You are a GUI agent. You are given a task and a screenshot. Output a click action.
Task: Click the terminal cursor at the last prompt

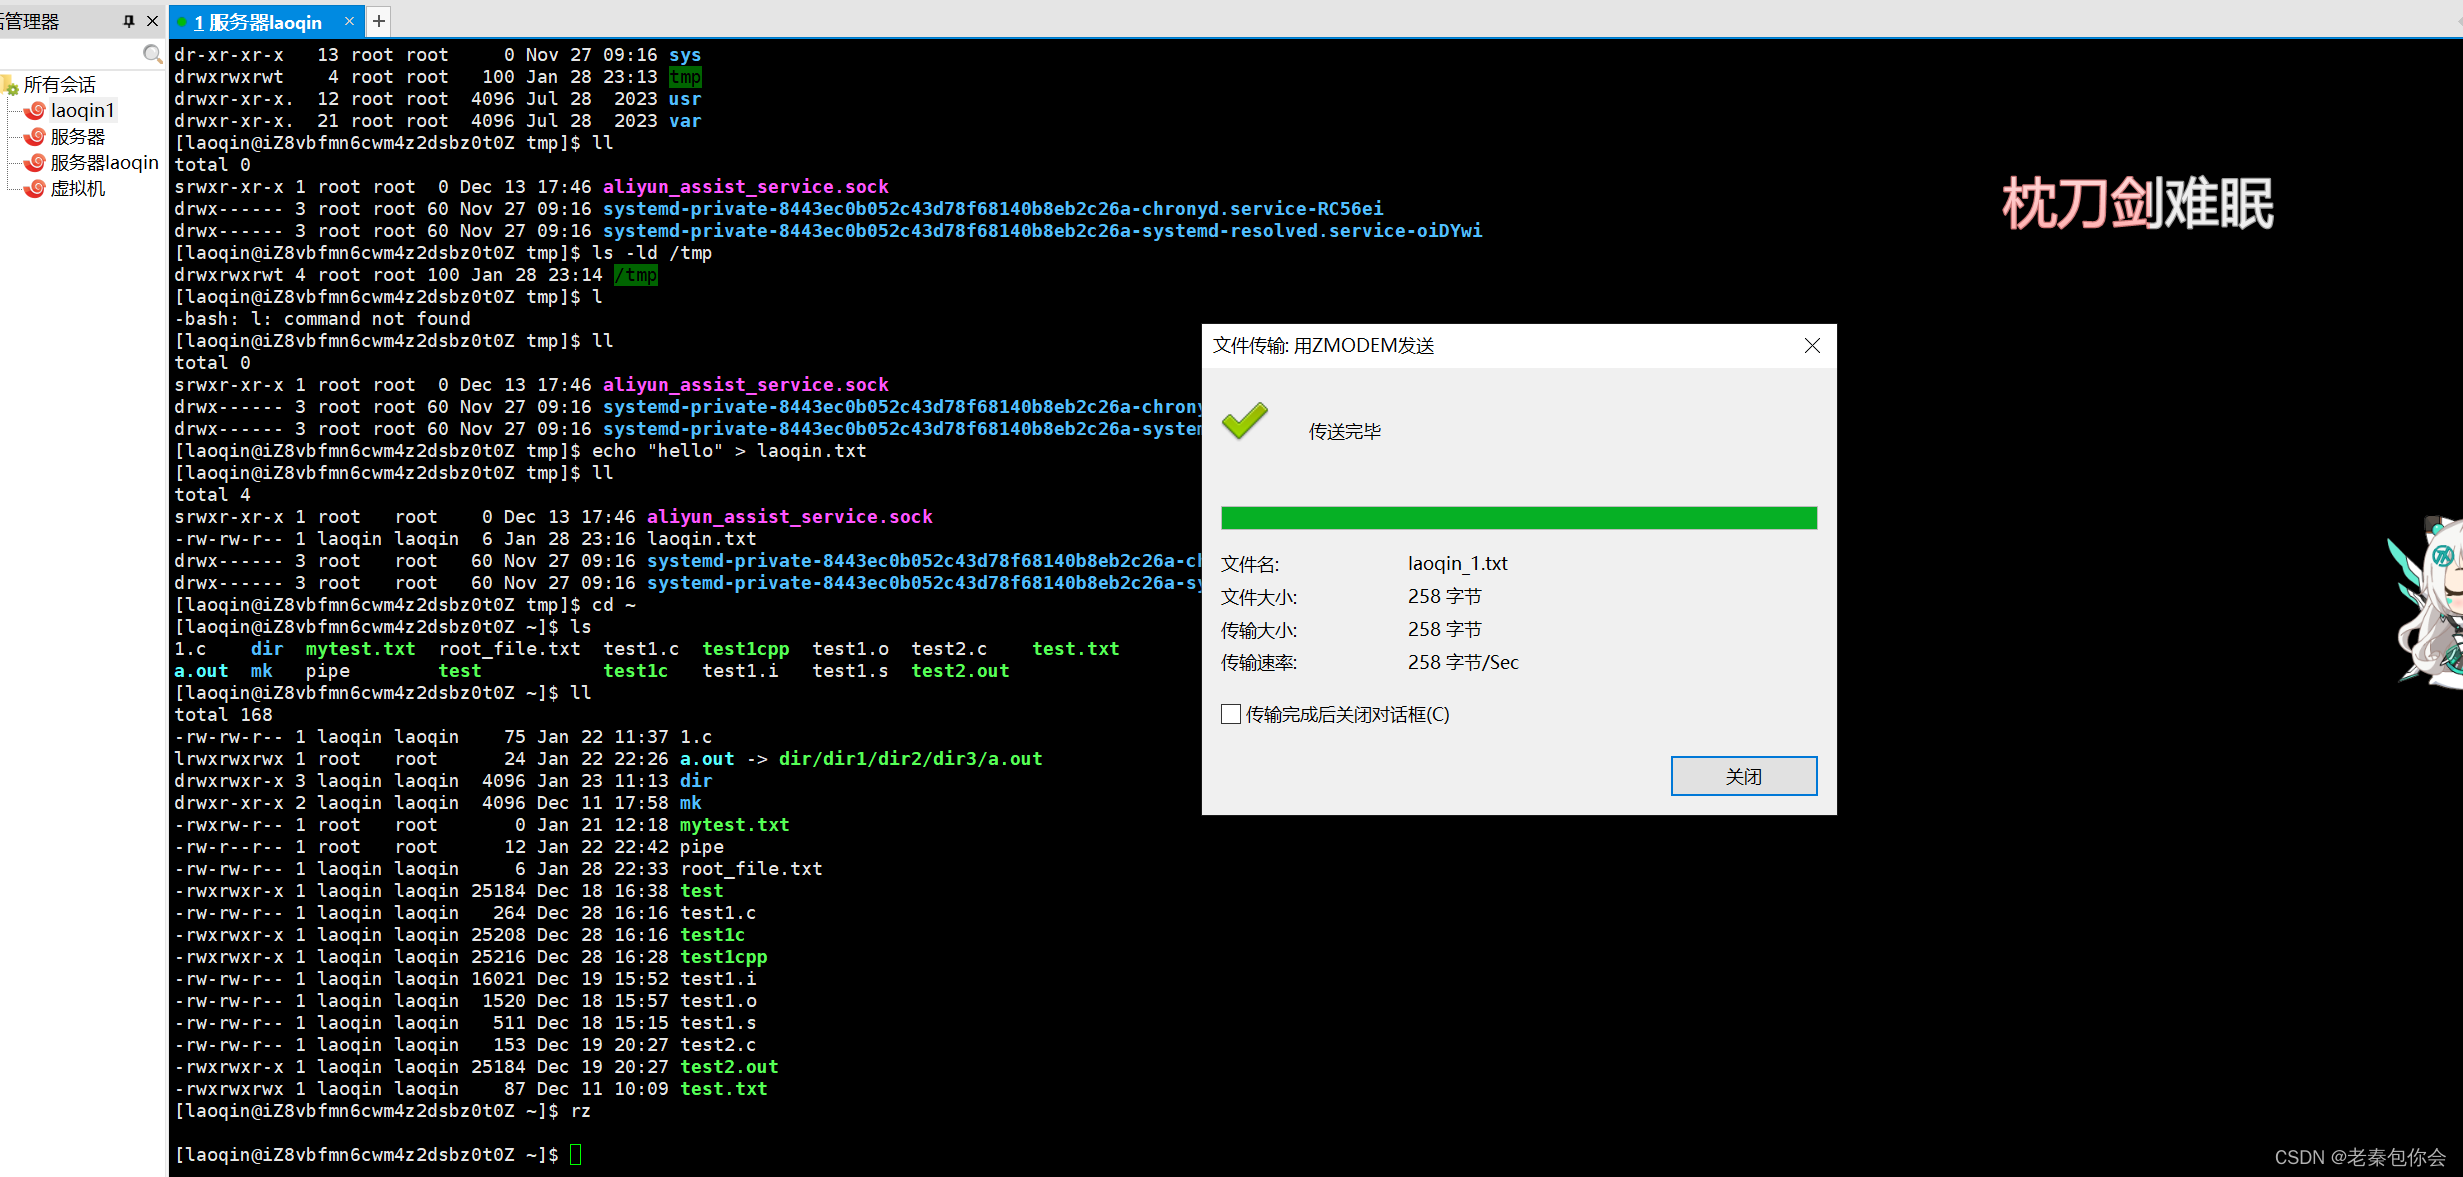(x=576, y=1155)
